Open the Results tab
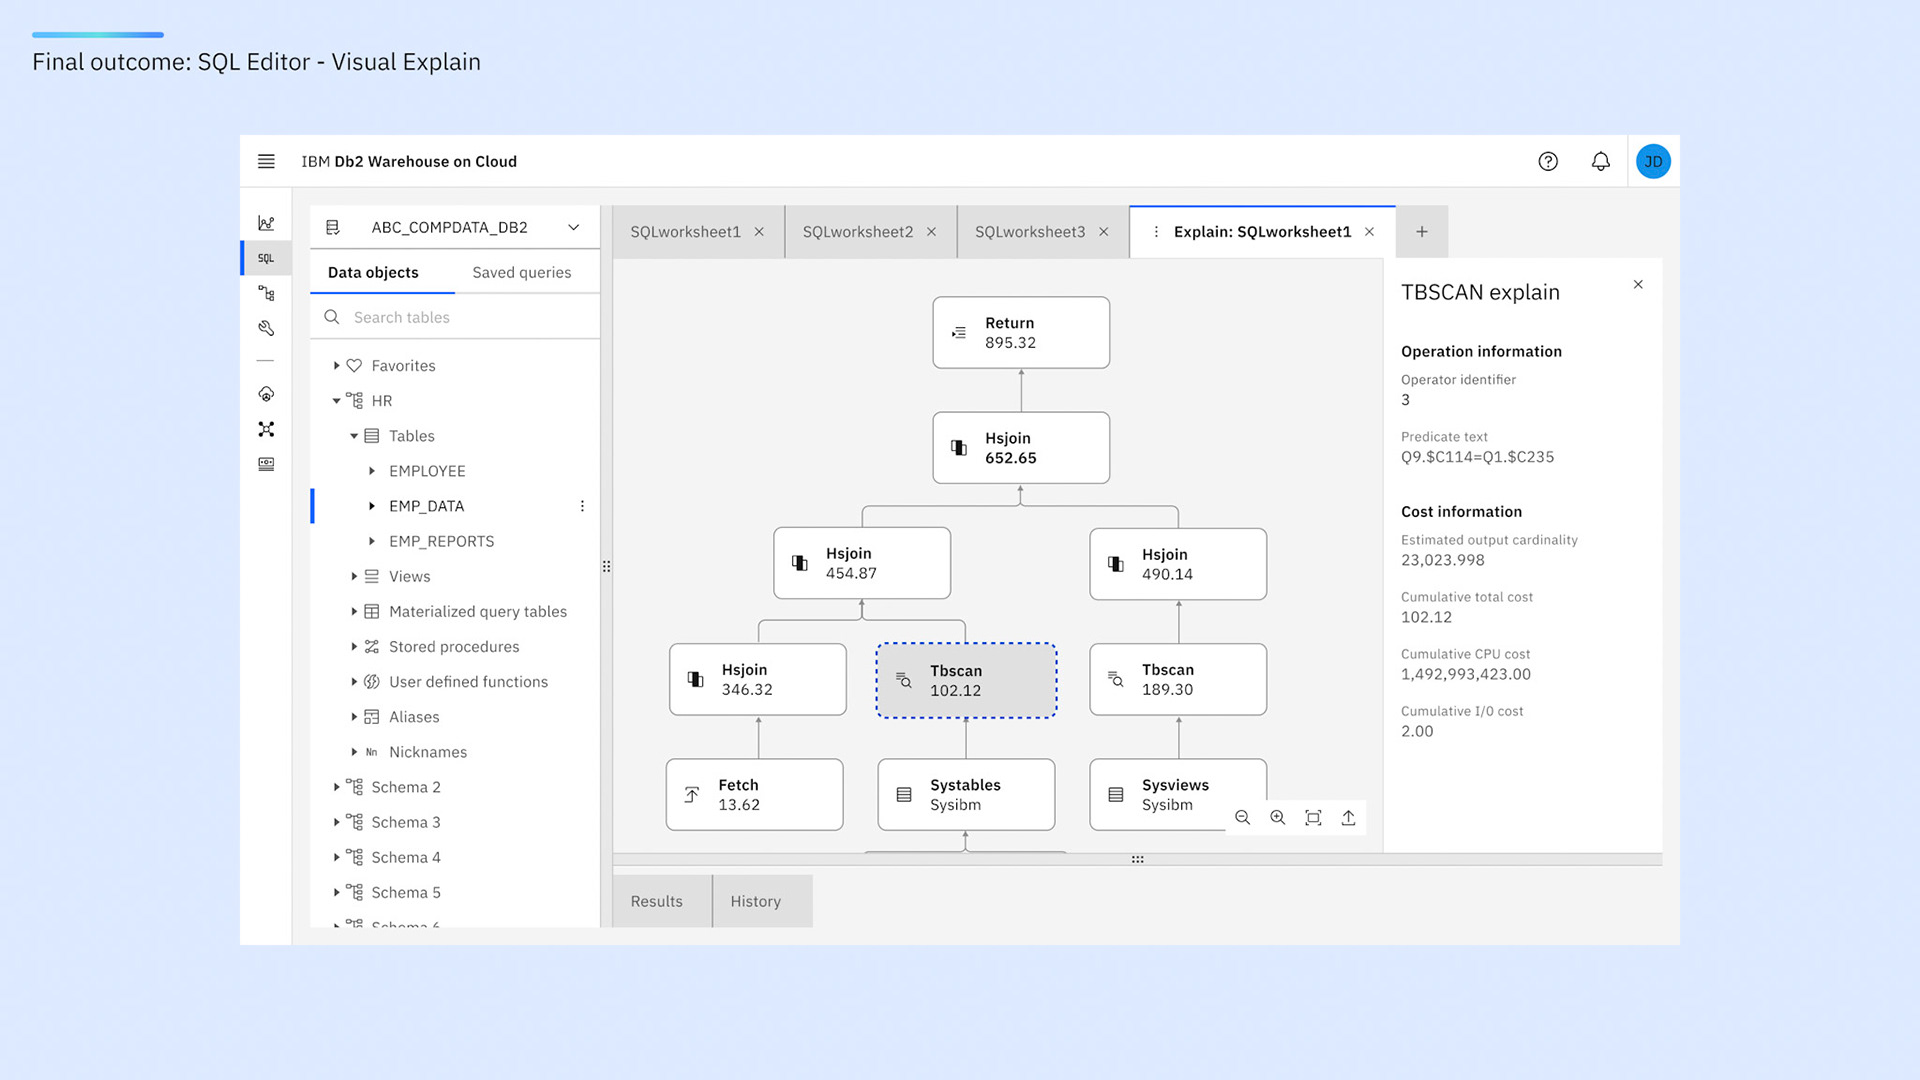1920x1080 pixels. (656, 901)
